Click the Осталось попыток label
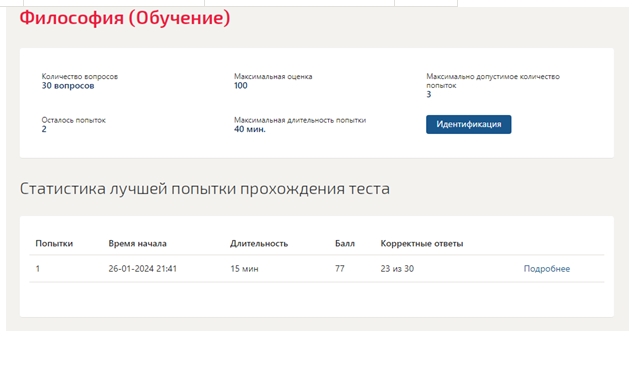Screen dimensions: 643x367 [x=73, y=120]
